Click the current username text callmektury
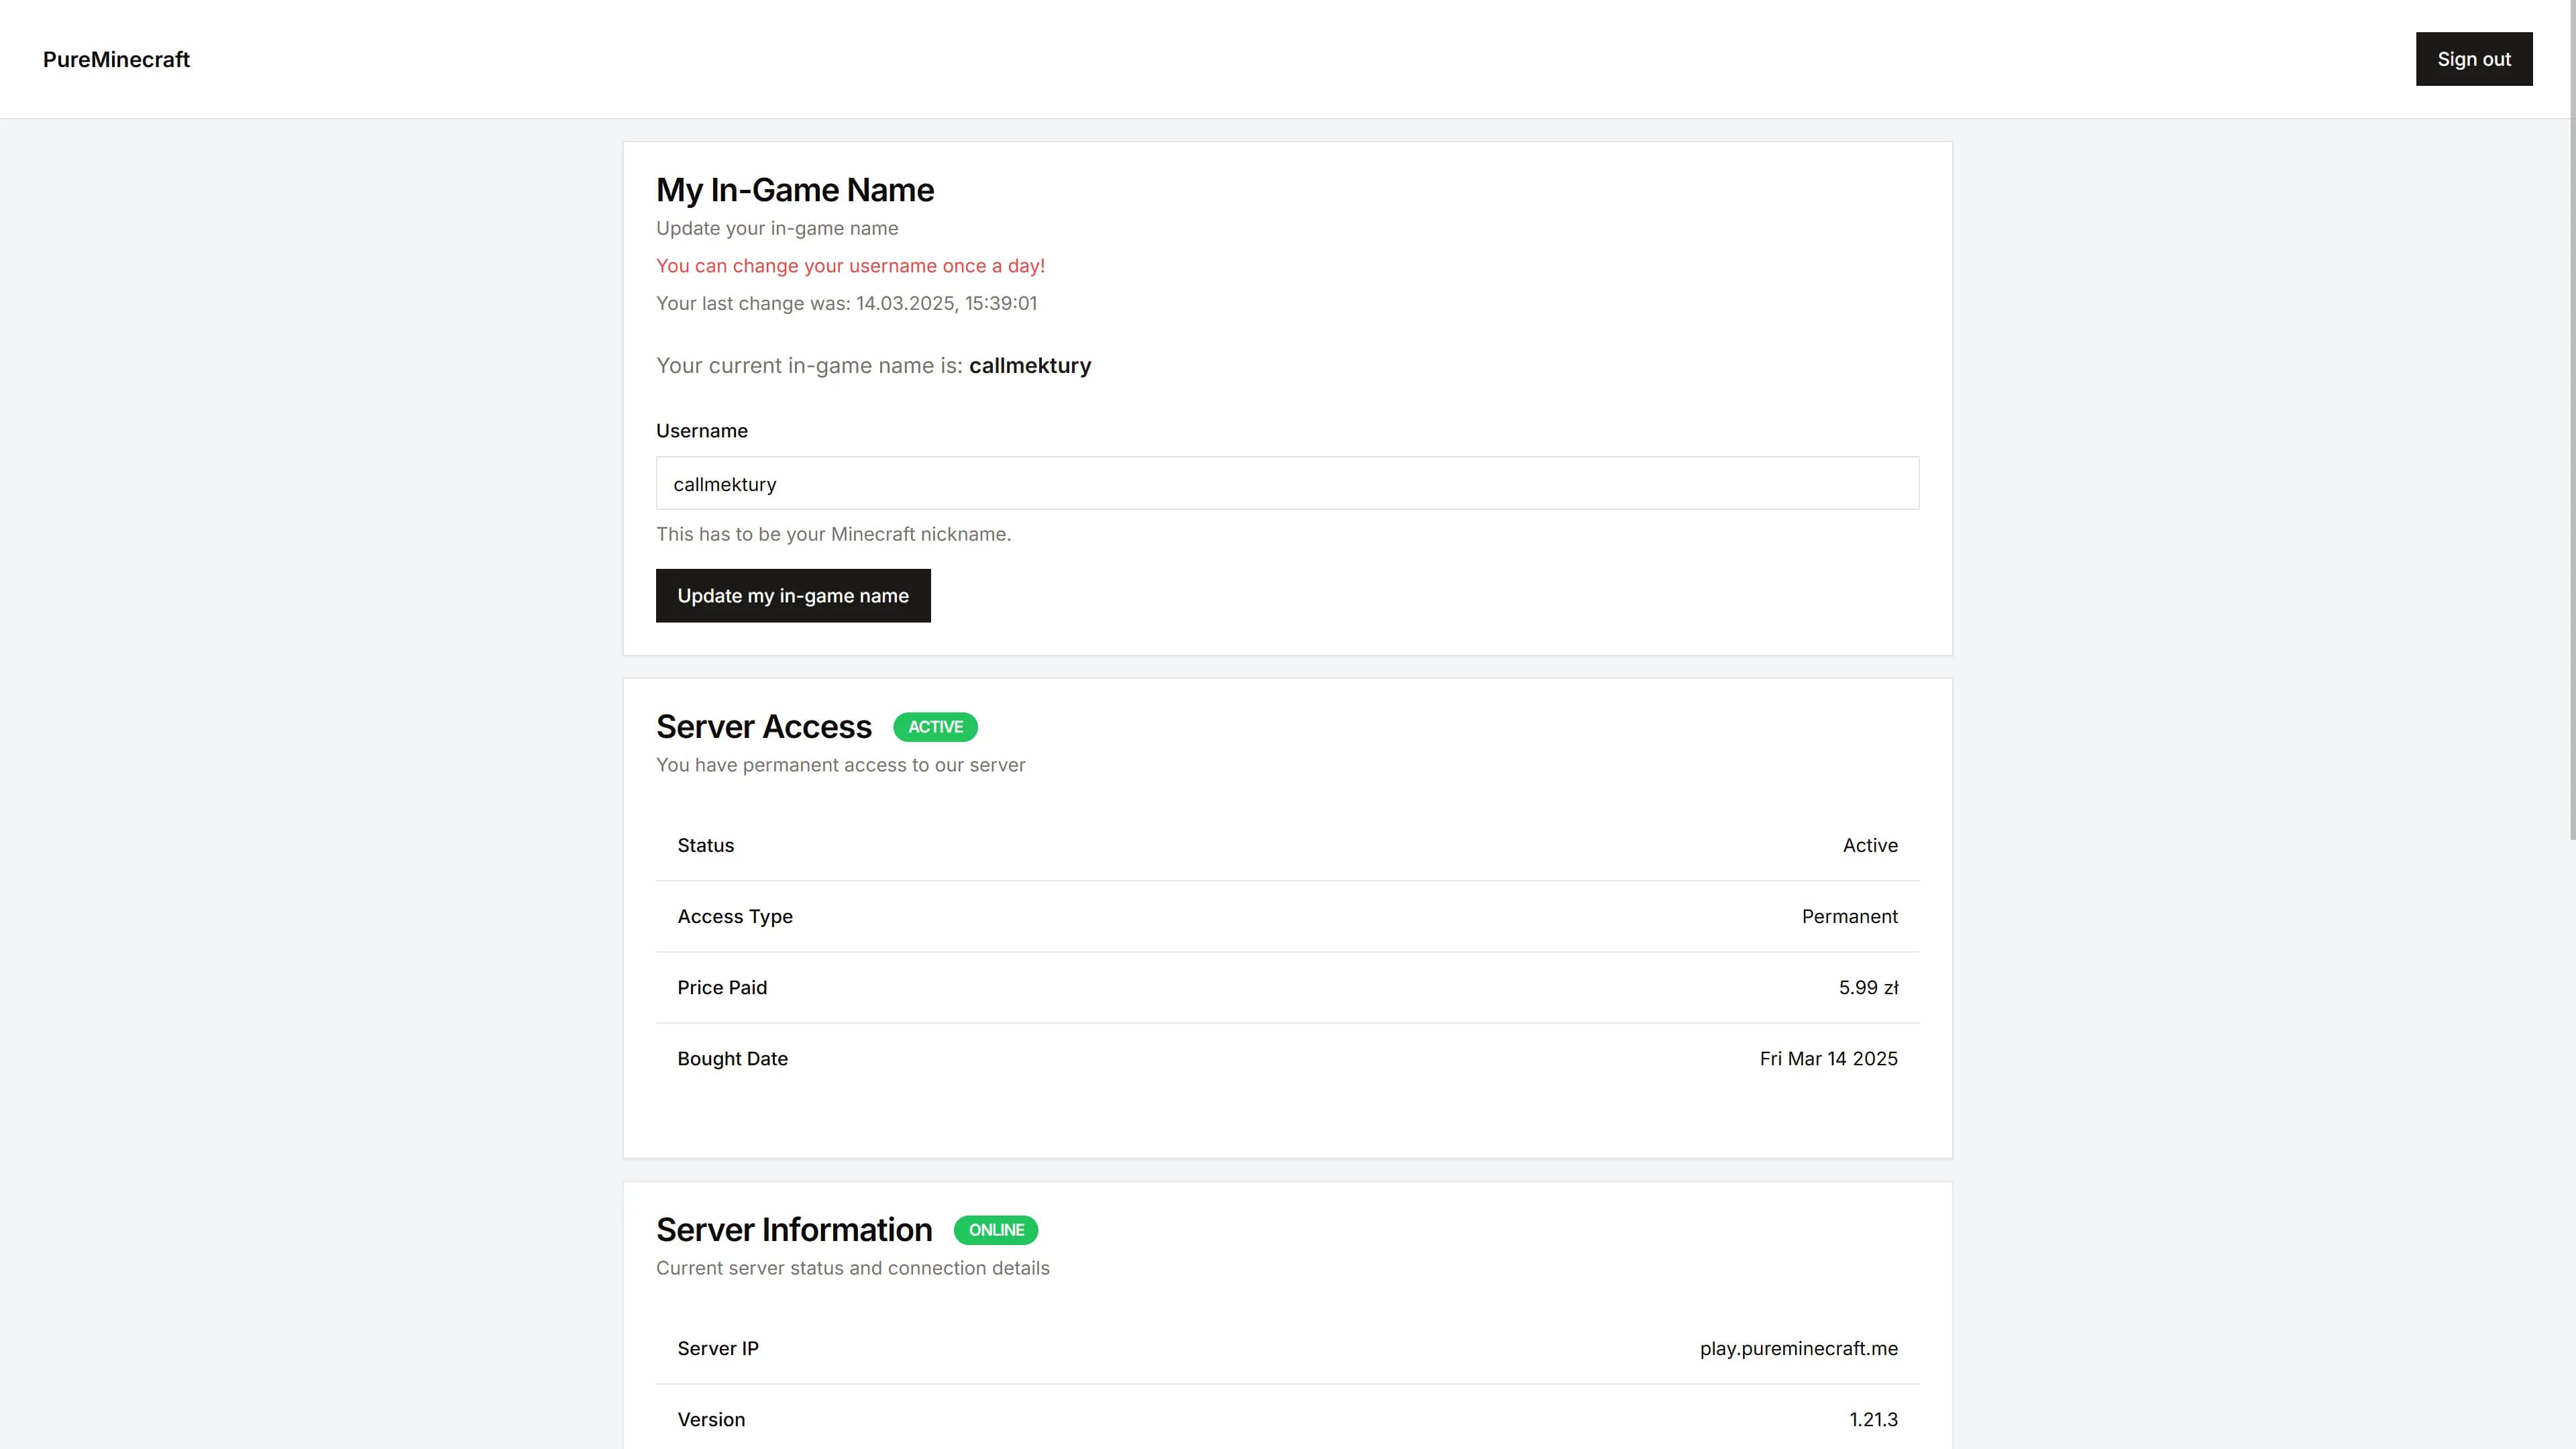Image resolution: width=2576 pixels, height=1449 pixels. tap(1030, 365)
